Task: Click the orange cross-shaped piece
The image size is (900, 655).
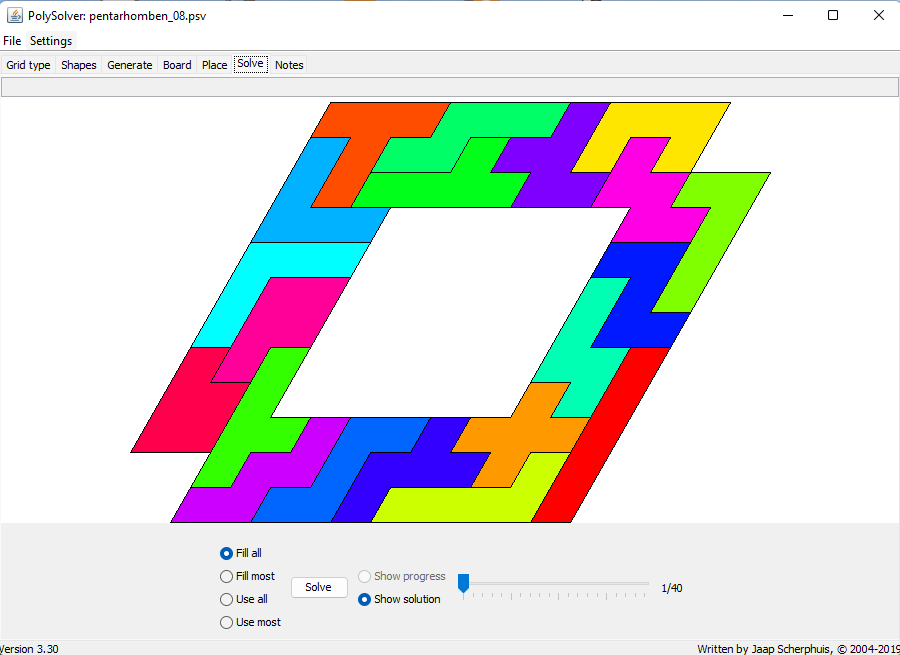Action: click(519, 435)
